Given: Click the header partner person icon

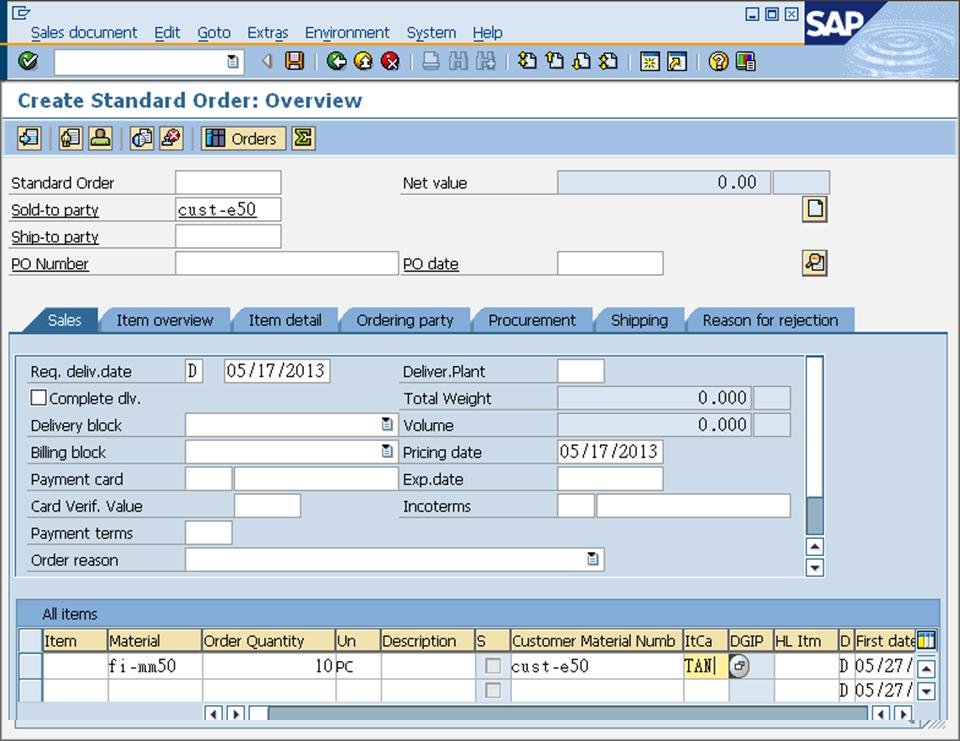Looking at the screenshot, I should pos(100,138).
